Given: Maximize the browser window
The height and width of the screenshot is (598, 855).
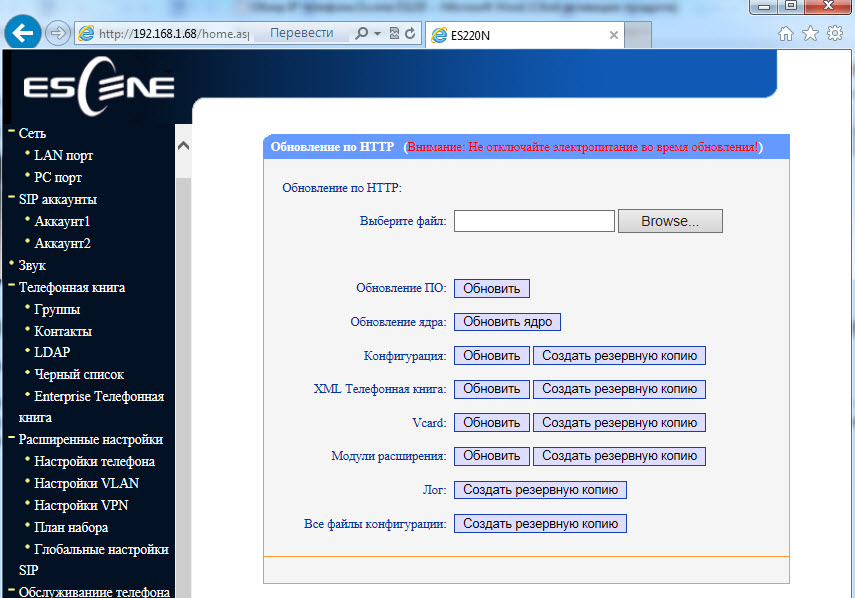Looking at the screenshot, I should tap(790, 7).
